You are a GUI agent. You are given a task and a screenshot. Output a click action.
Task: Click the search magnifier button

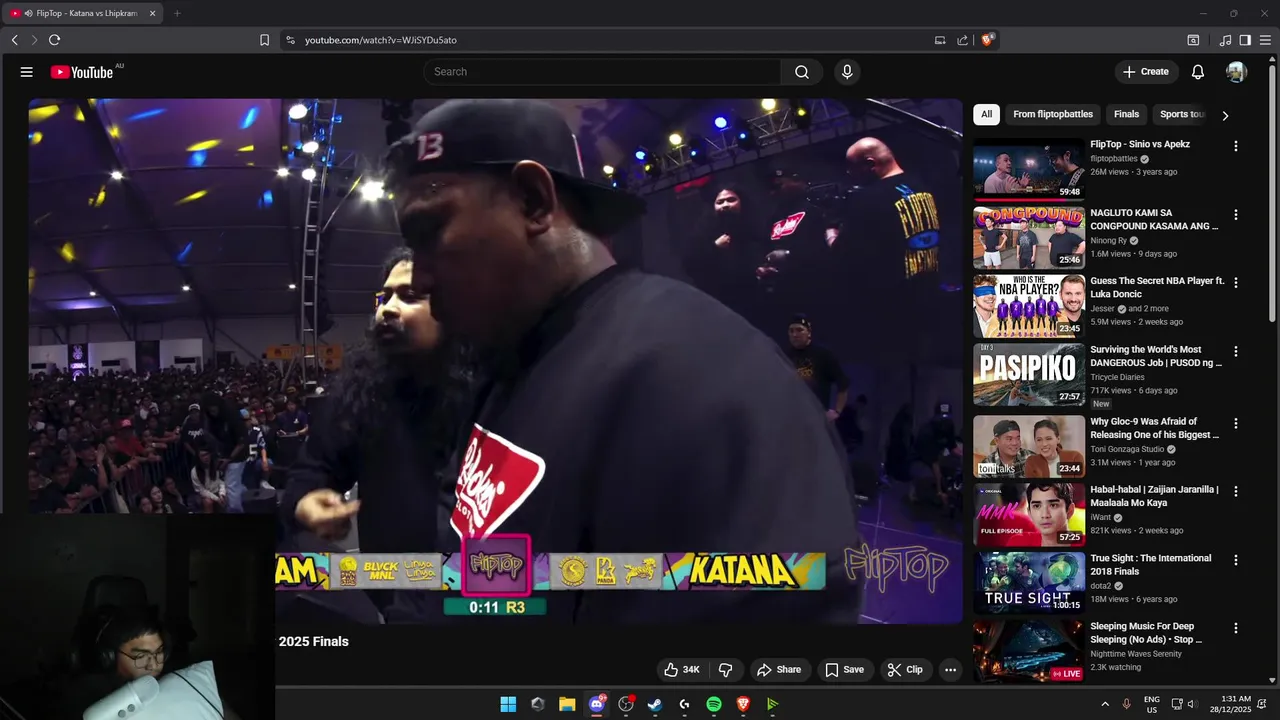click(x=802, y=72)
